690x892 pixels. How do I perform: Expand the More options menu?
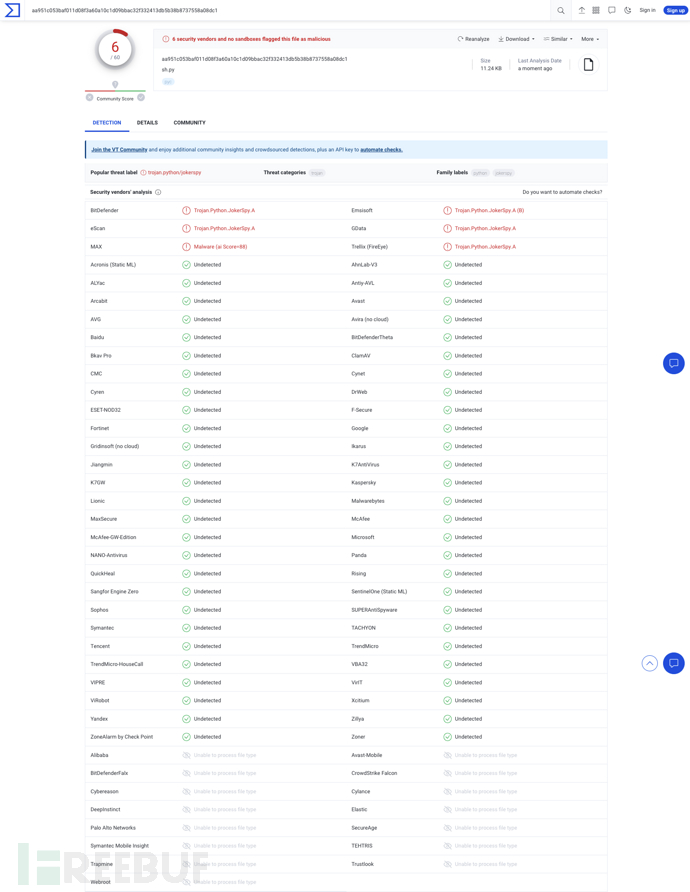pyautogui.click(x=588, y=38)
